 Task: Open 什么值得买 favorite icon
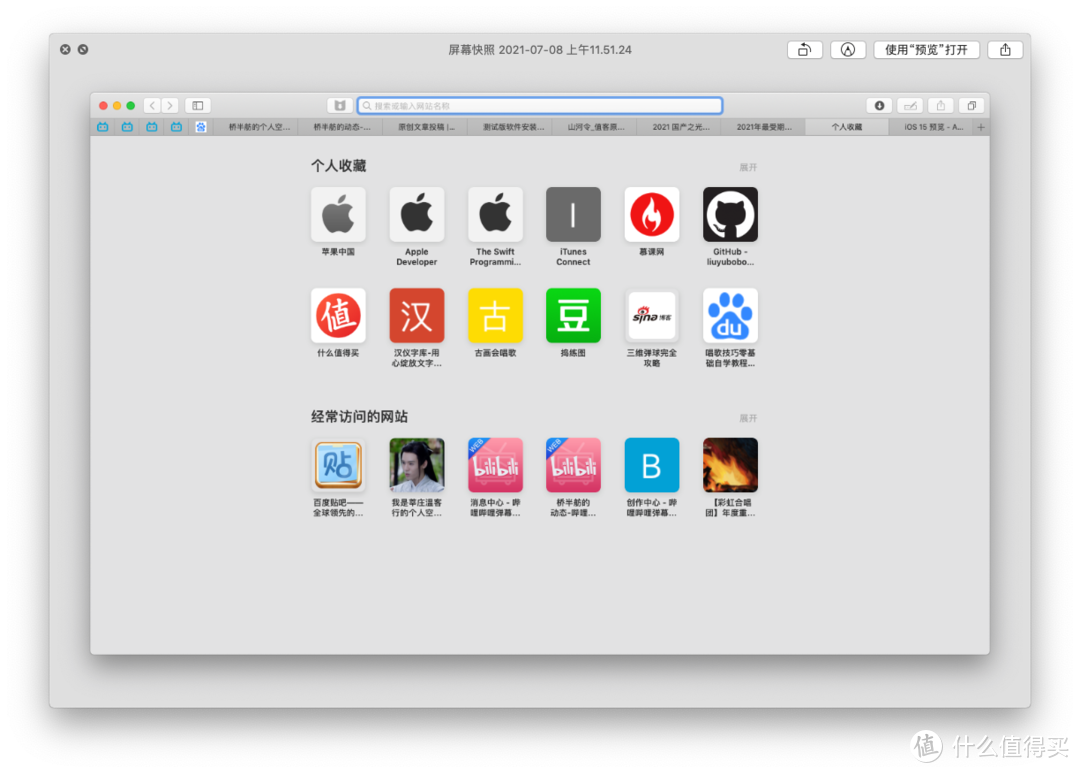(x=338, y=316)
